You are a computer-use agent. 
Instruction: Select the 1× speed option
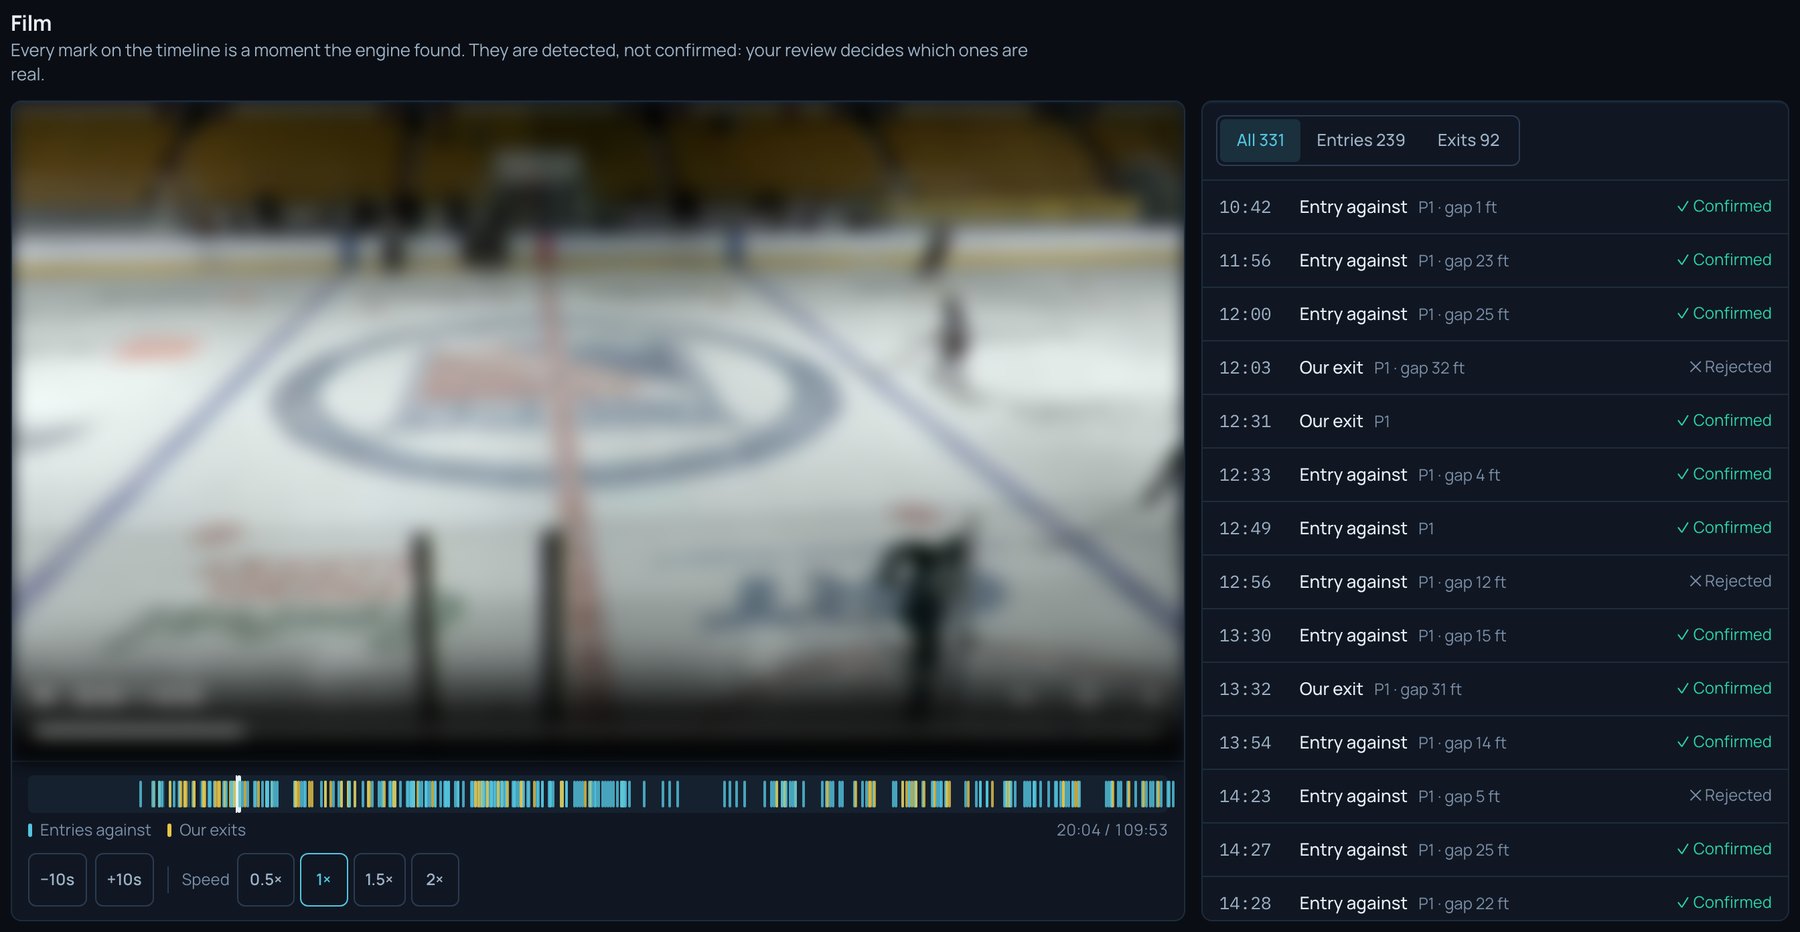click(324, 880)
